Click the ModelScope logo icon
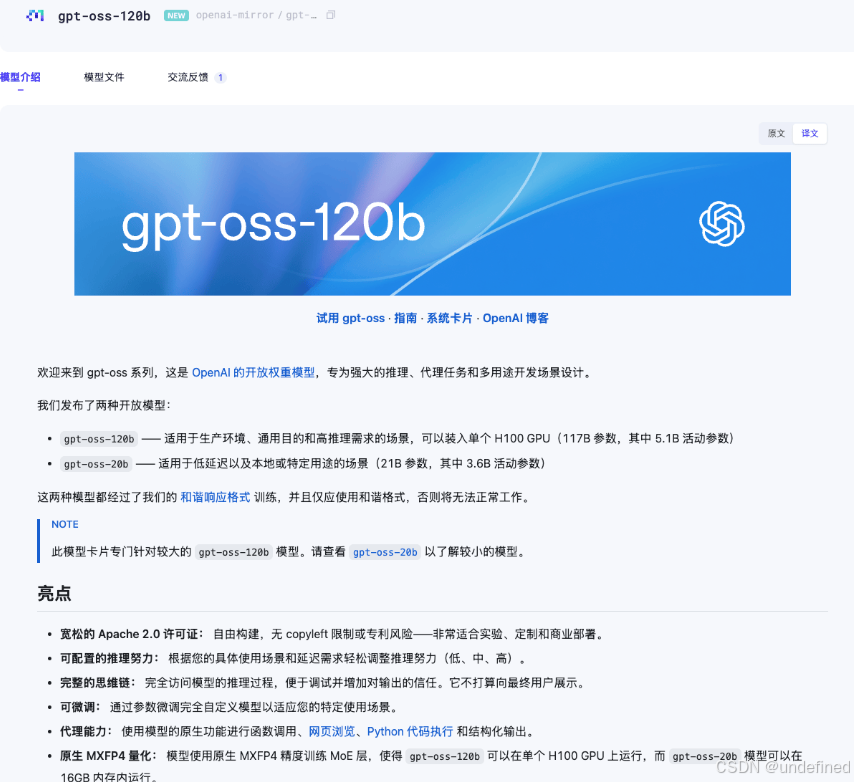 [35, 16]
